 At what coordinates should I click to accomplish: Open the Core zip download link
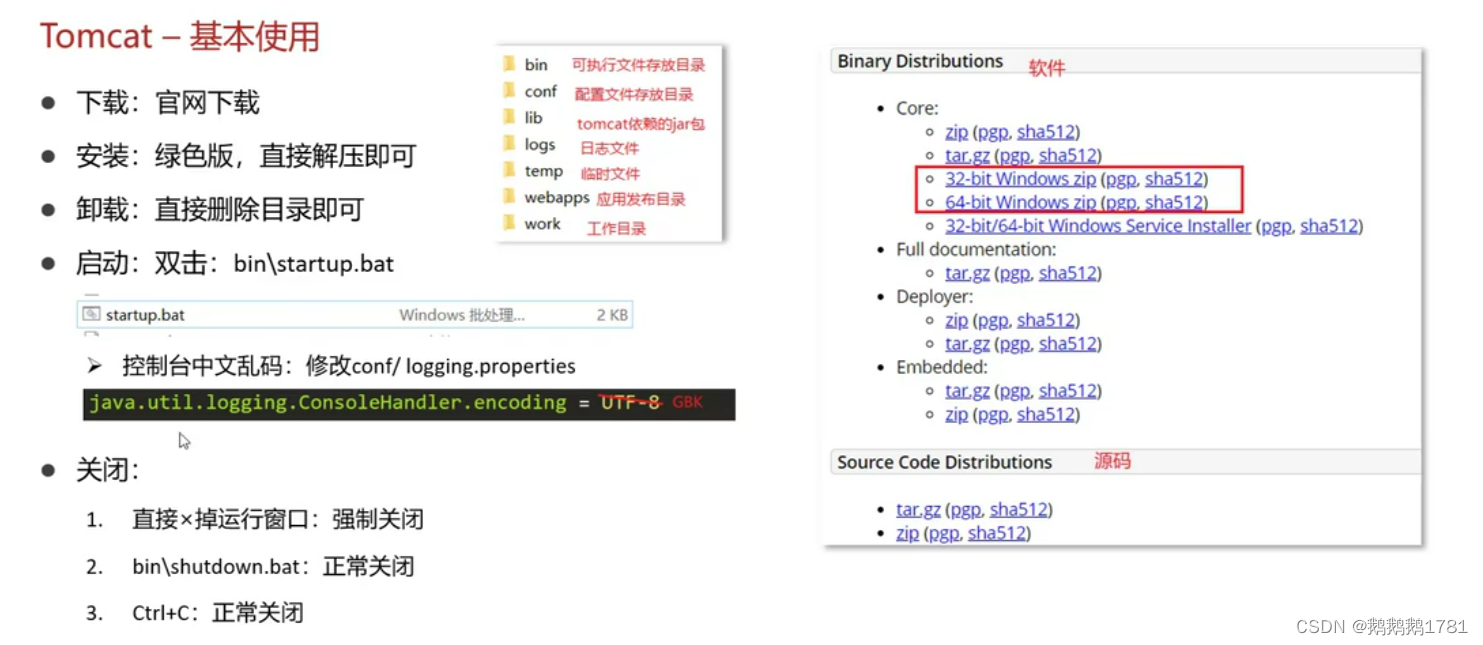coord(956,132)
